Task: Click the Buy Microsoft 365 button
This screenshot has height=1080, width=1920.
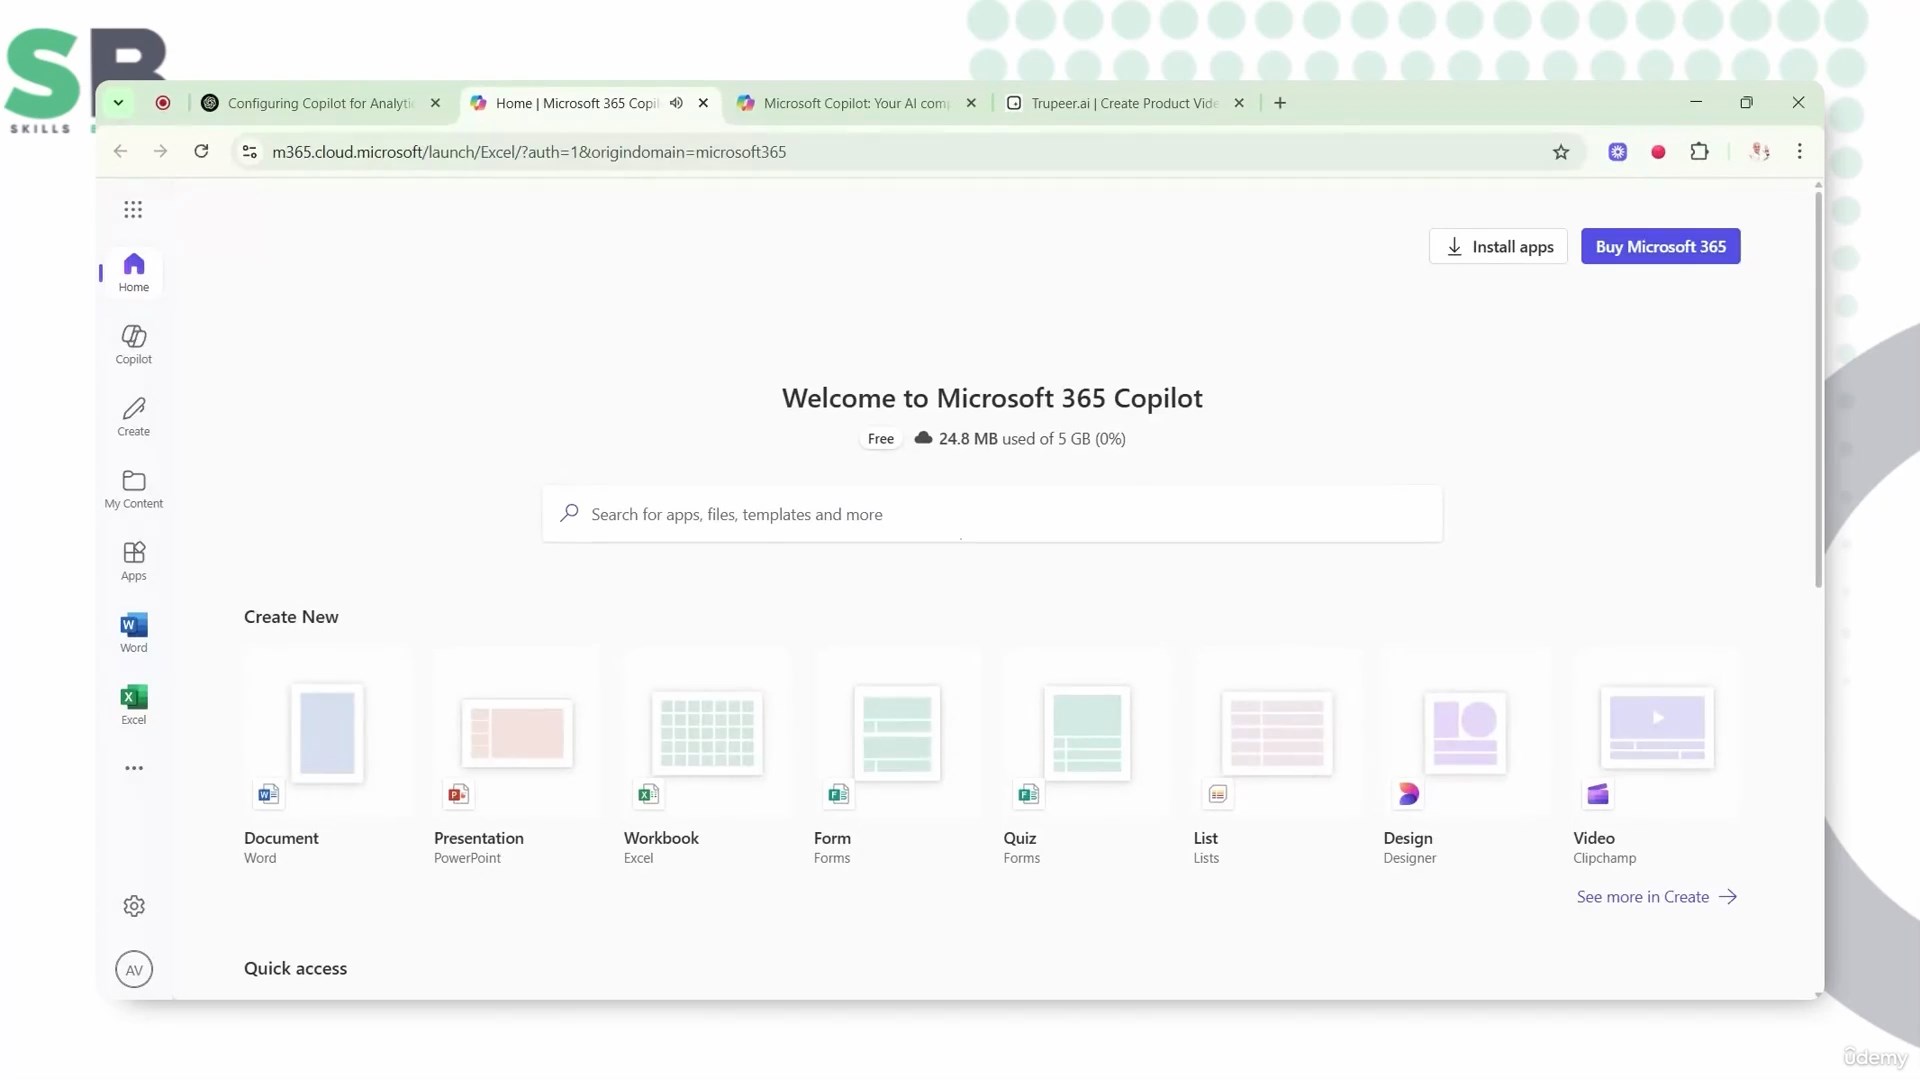Action: [x=1660, y=247]
